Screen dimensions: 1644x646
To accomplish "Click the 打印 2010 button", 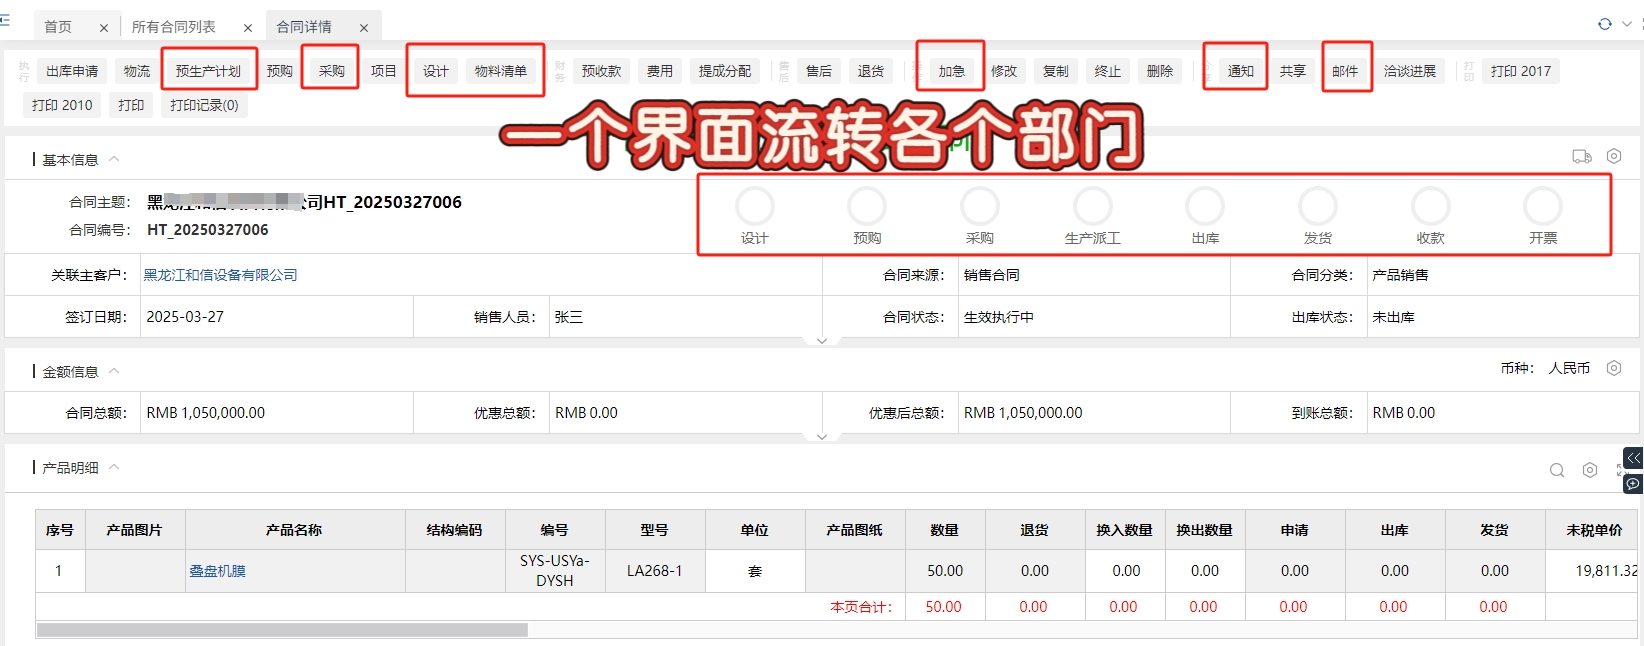I will point(62,105).
